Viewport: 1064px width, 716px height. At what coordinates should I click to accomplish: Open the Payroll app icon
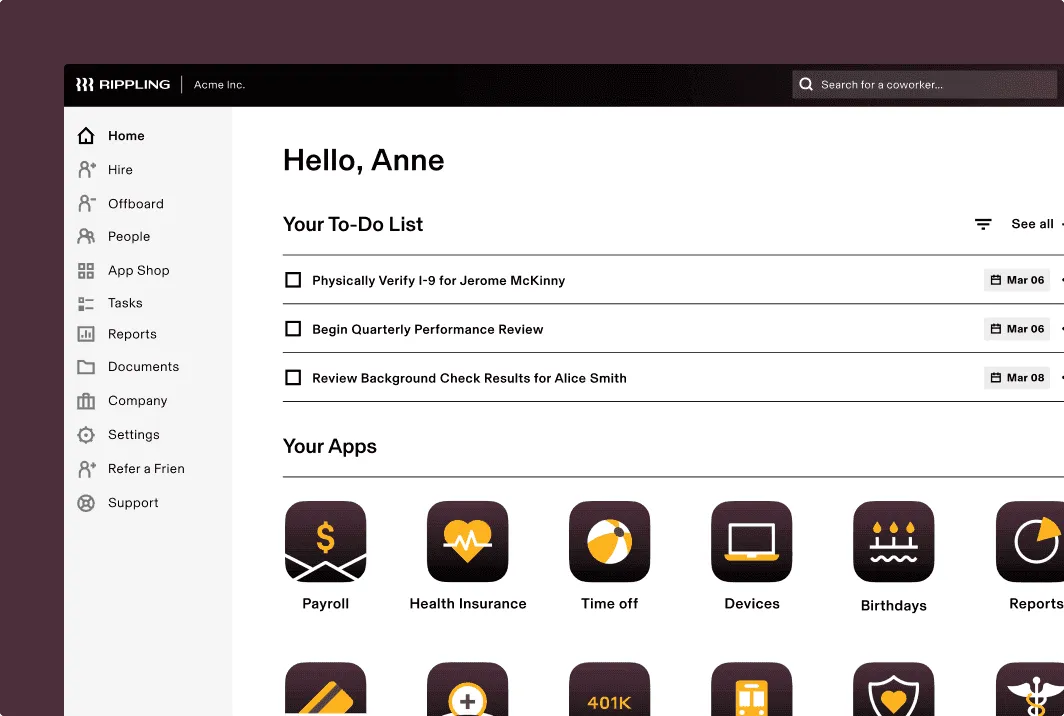click(x=325, y=541)
